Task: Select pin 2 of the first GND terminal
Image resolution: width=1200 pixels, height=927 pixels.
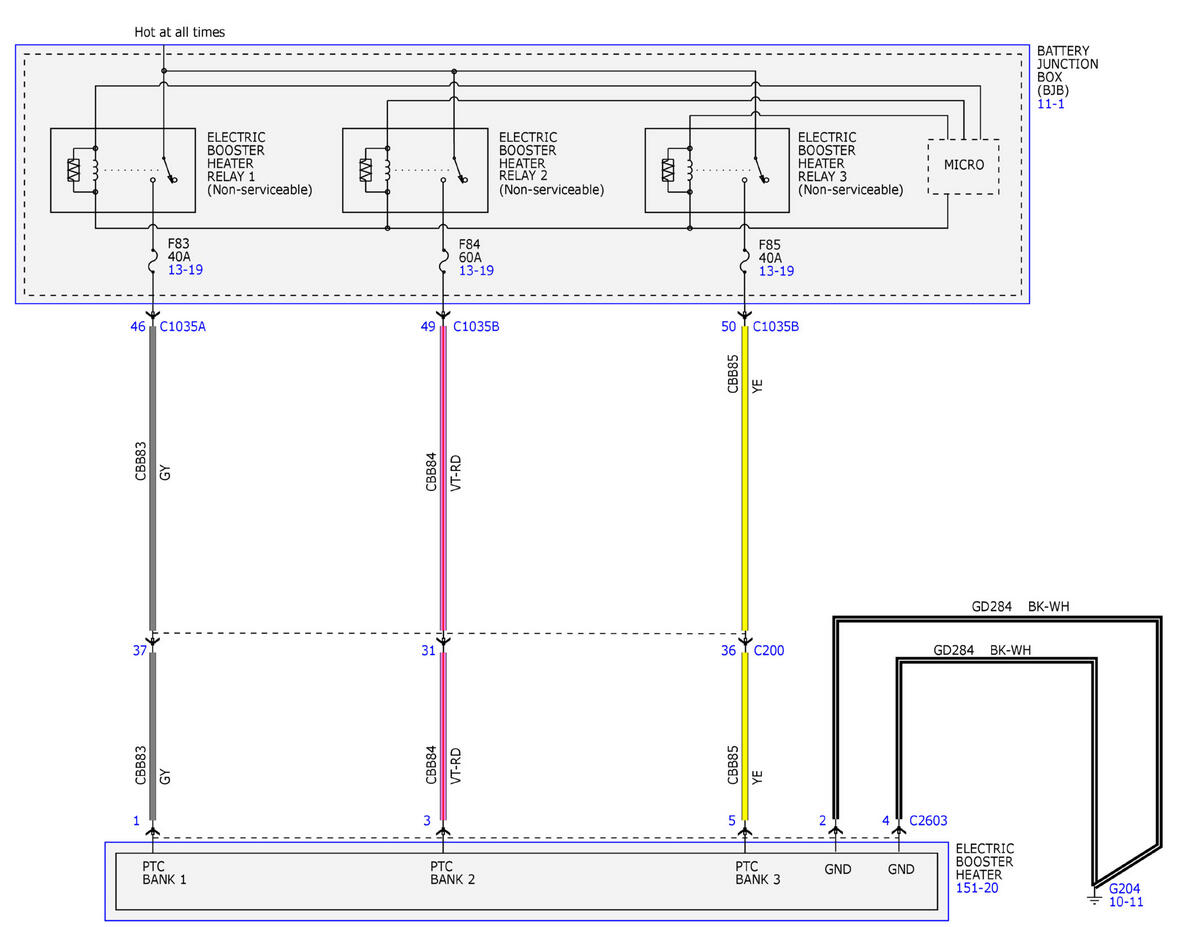Action: [823, 821]
